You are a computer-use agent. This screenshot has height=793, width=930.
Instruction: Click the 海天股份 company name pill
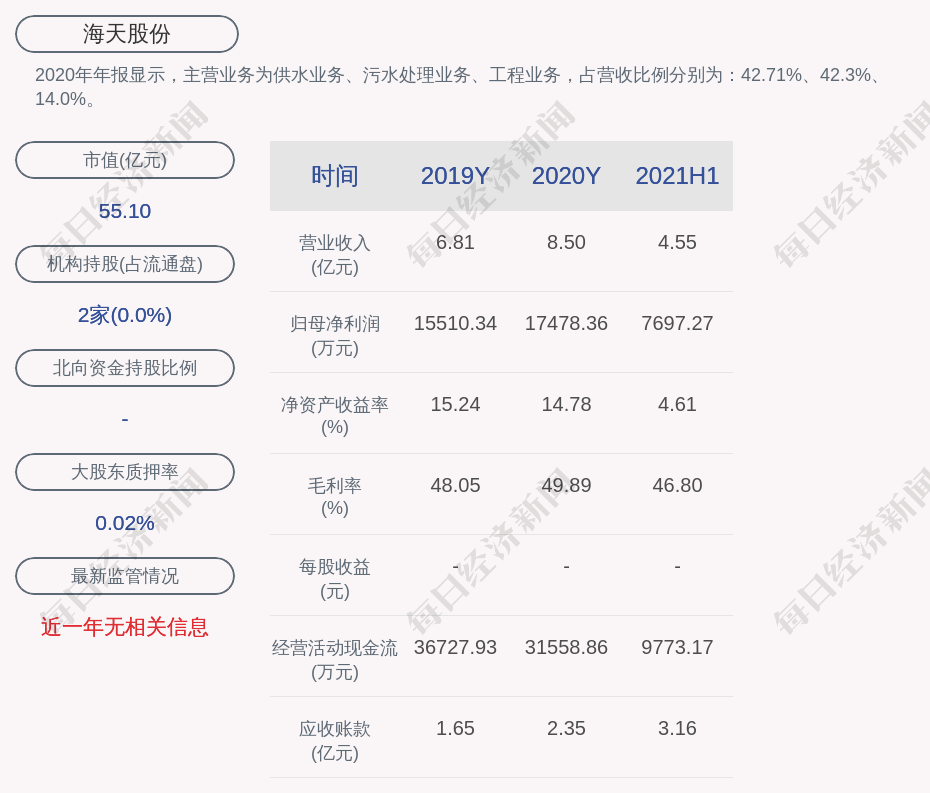click(x=126, y=34)
